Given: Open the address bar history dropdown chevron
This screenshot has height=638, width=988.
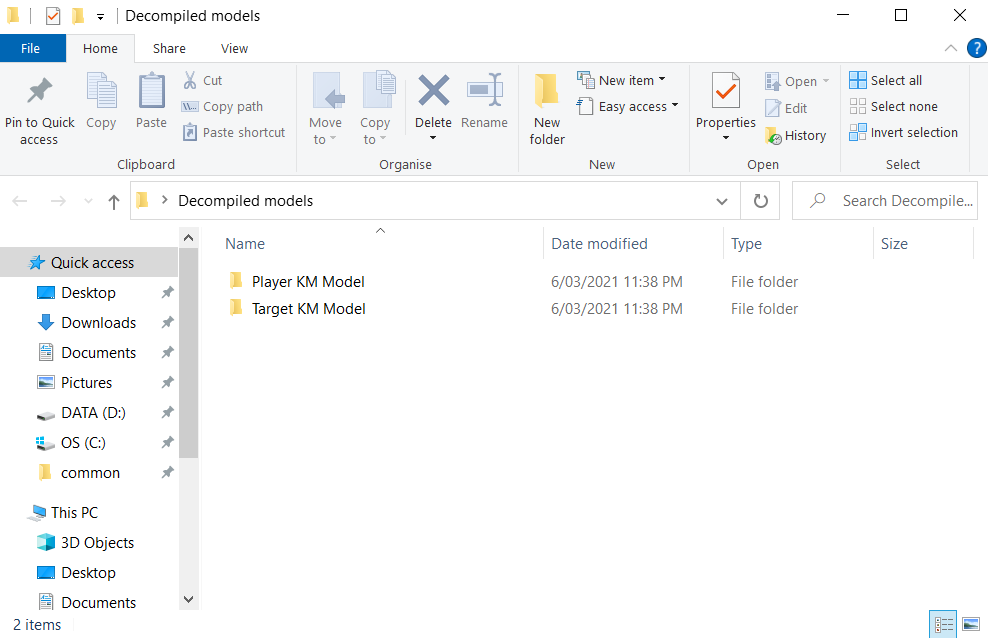Looking at the screenshot, I should (722, 201).
